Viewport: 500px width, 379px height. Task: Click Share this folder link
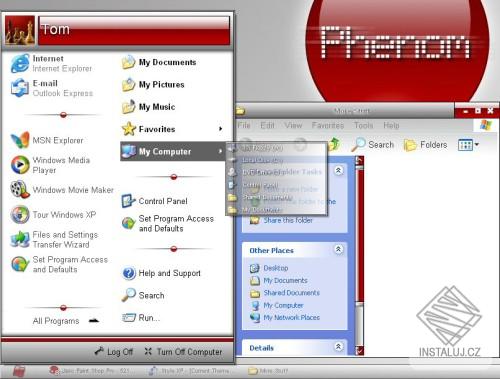[282, 220]
